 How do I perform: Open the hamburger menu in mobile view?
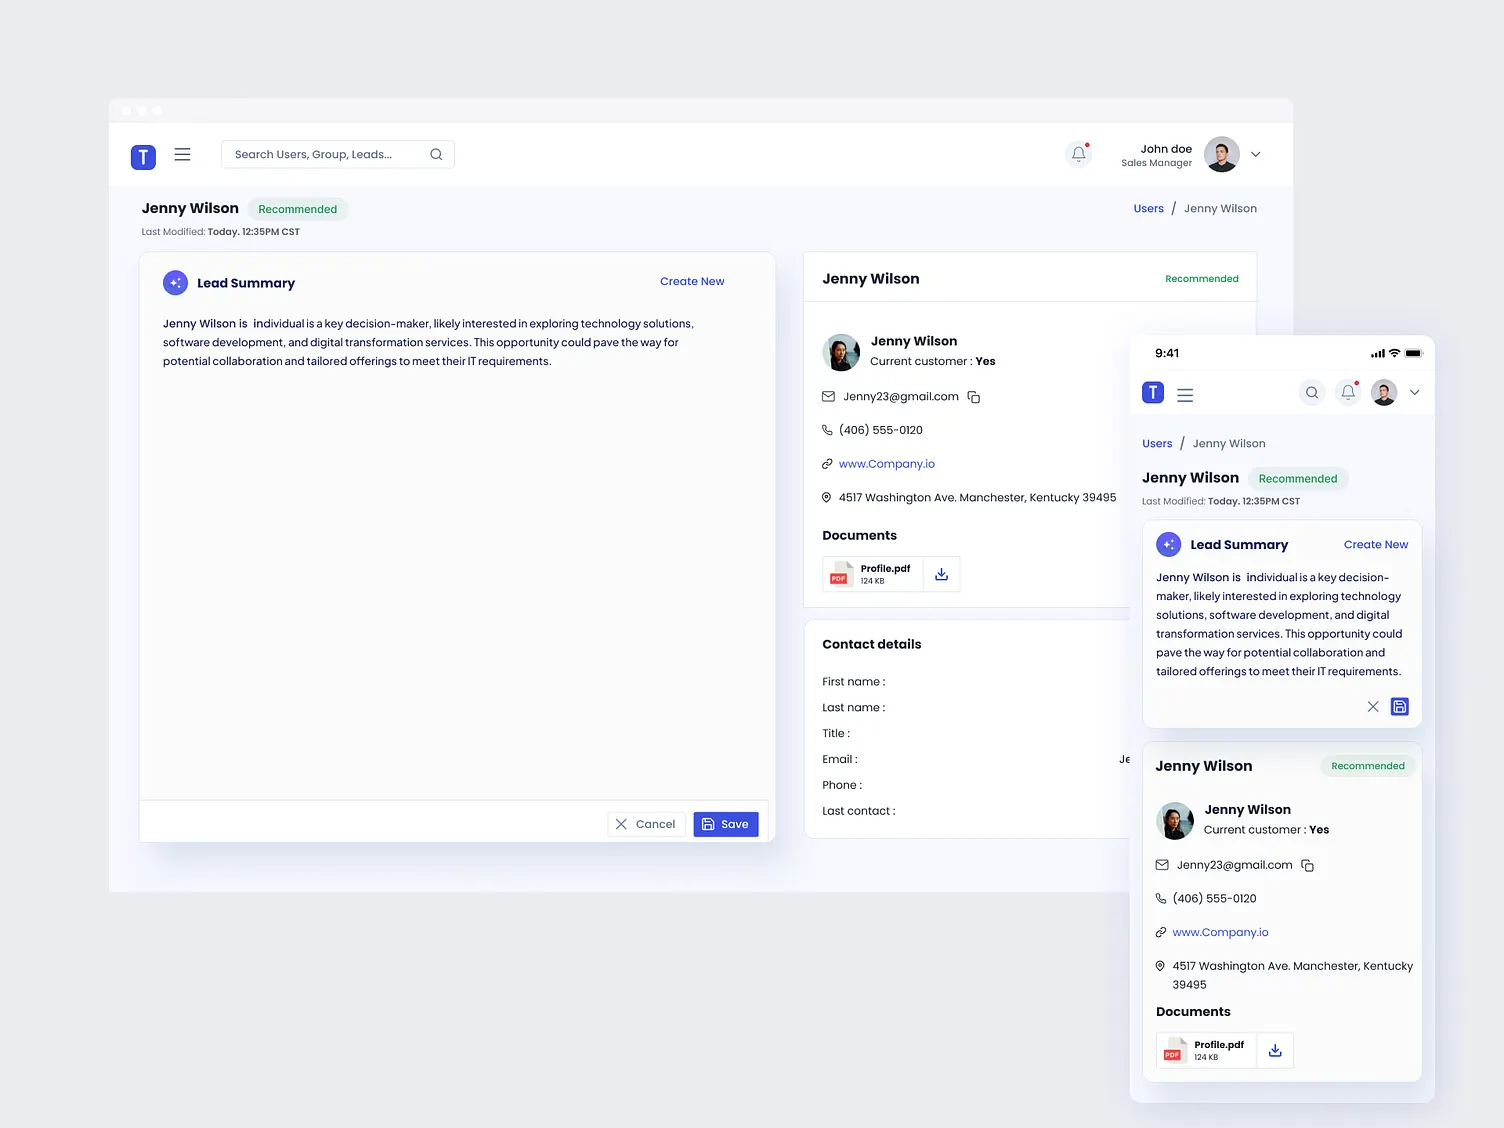pyautogui.click(x=1185, y=395)
